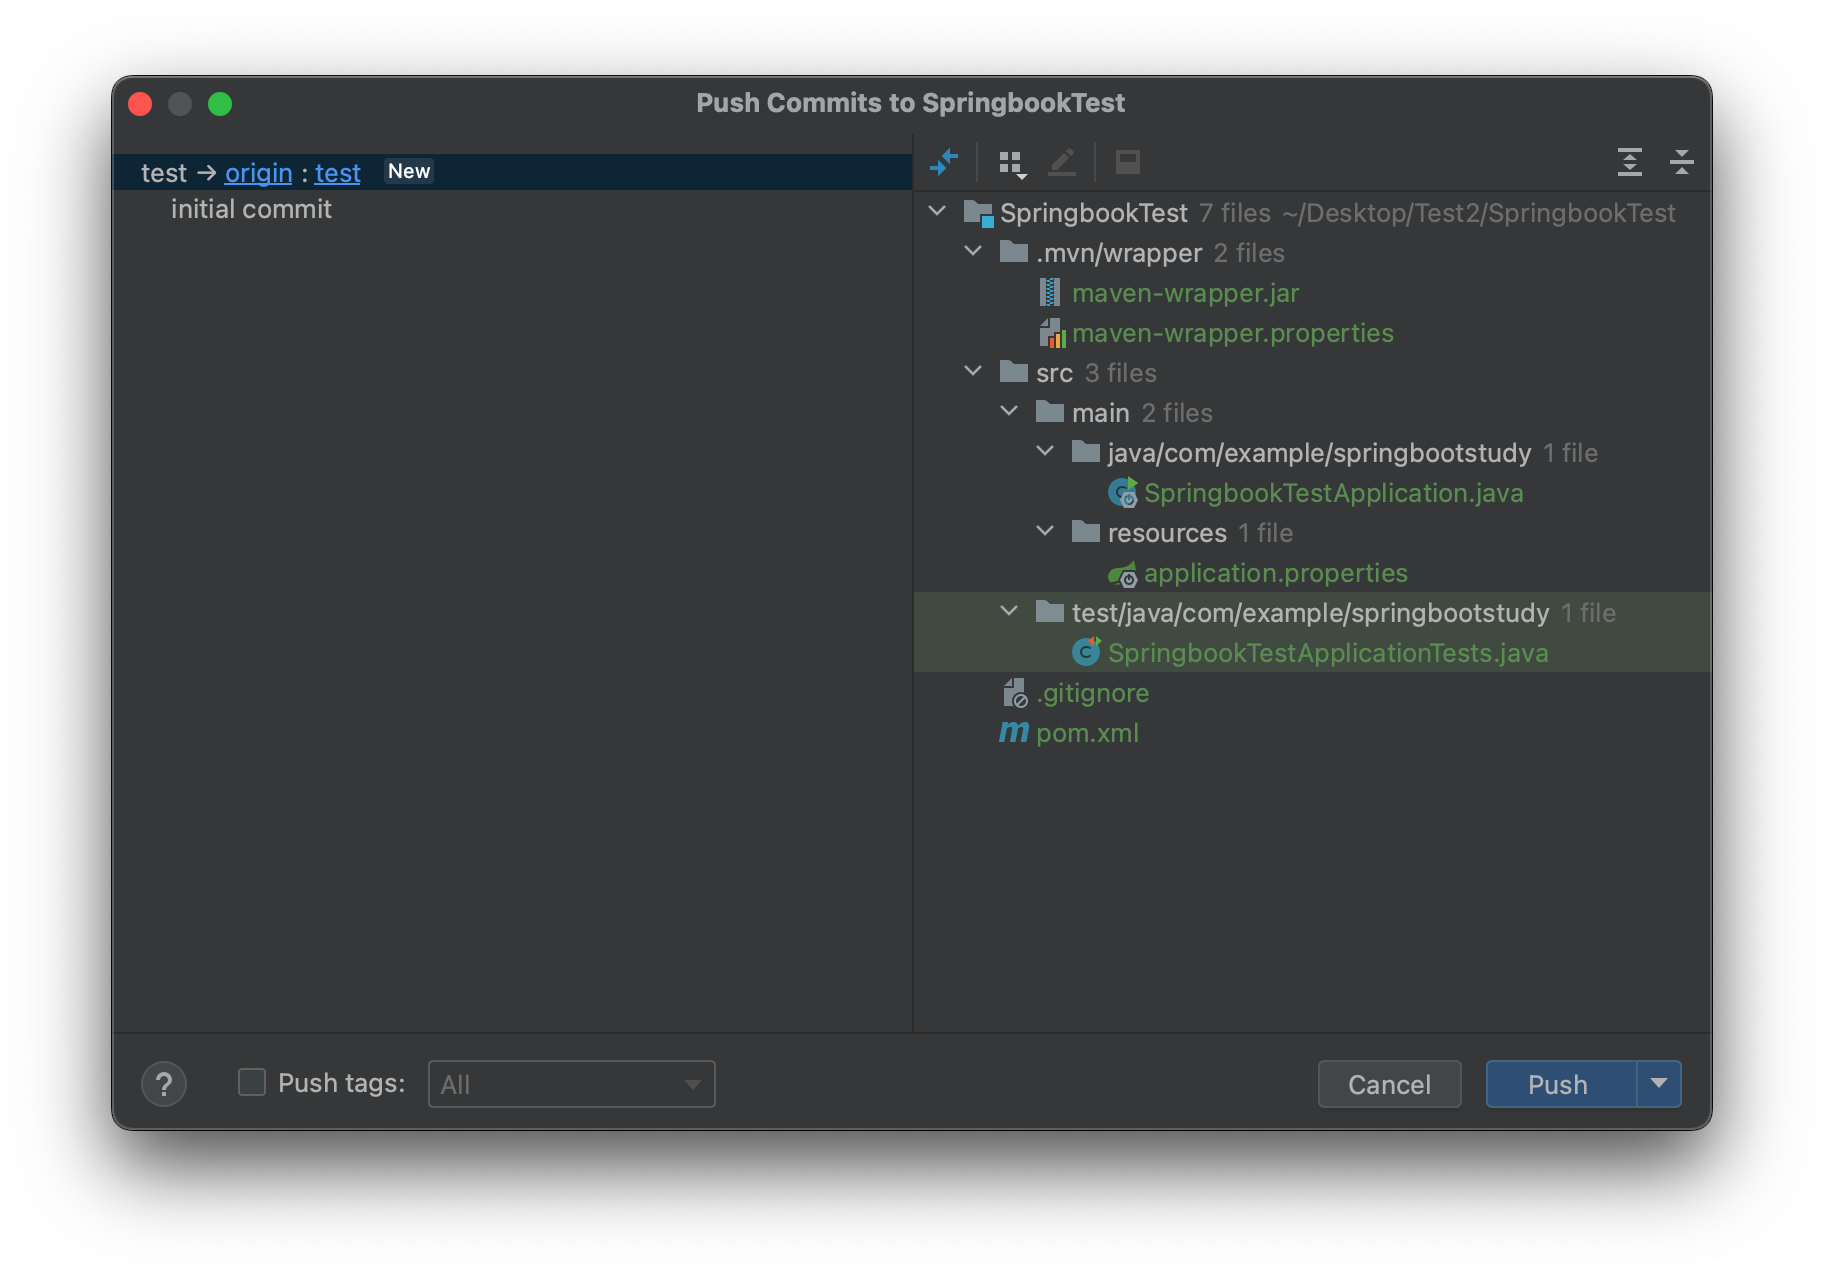1824x1278 pixels.
Task: Select the maven-wrapper.jar file name
Action: click(1186, 293)
